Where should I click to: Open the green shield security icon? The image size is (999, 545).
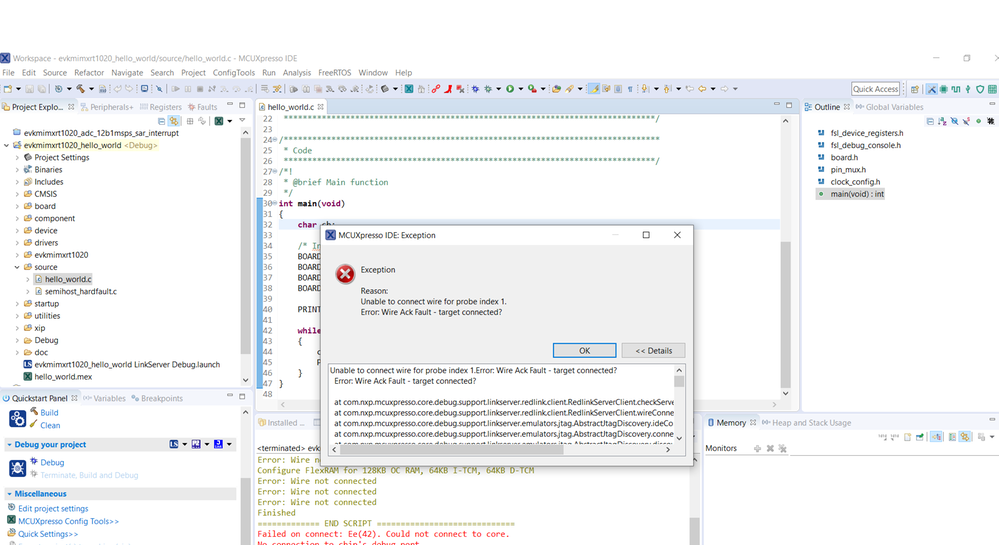tap(980, 89)
